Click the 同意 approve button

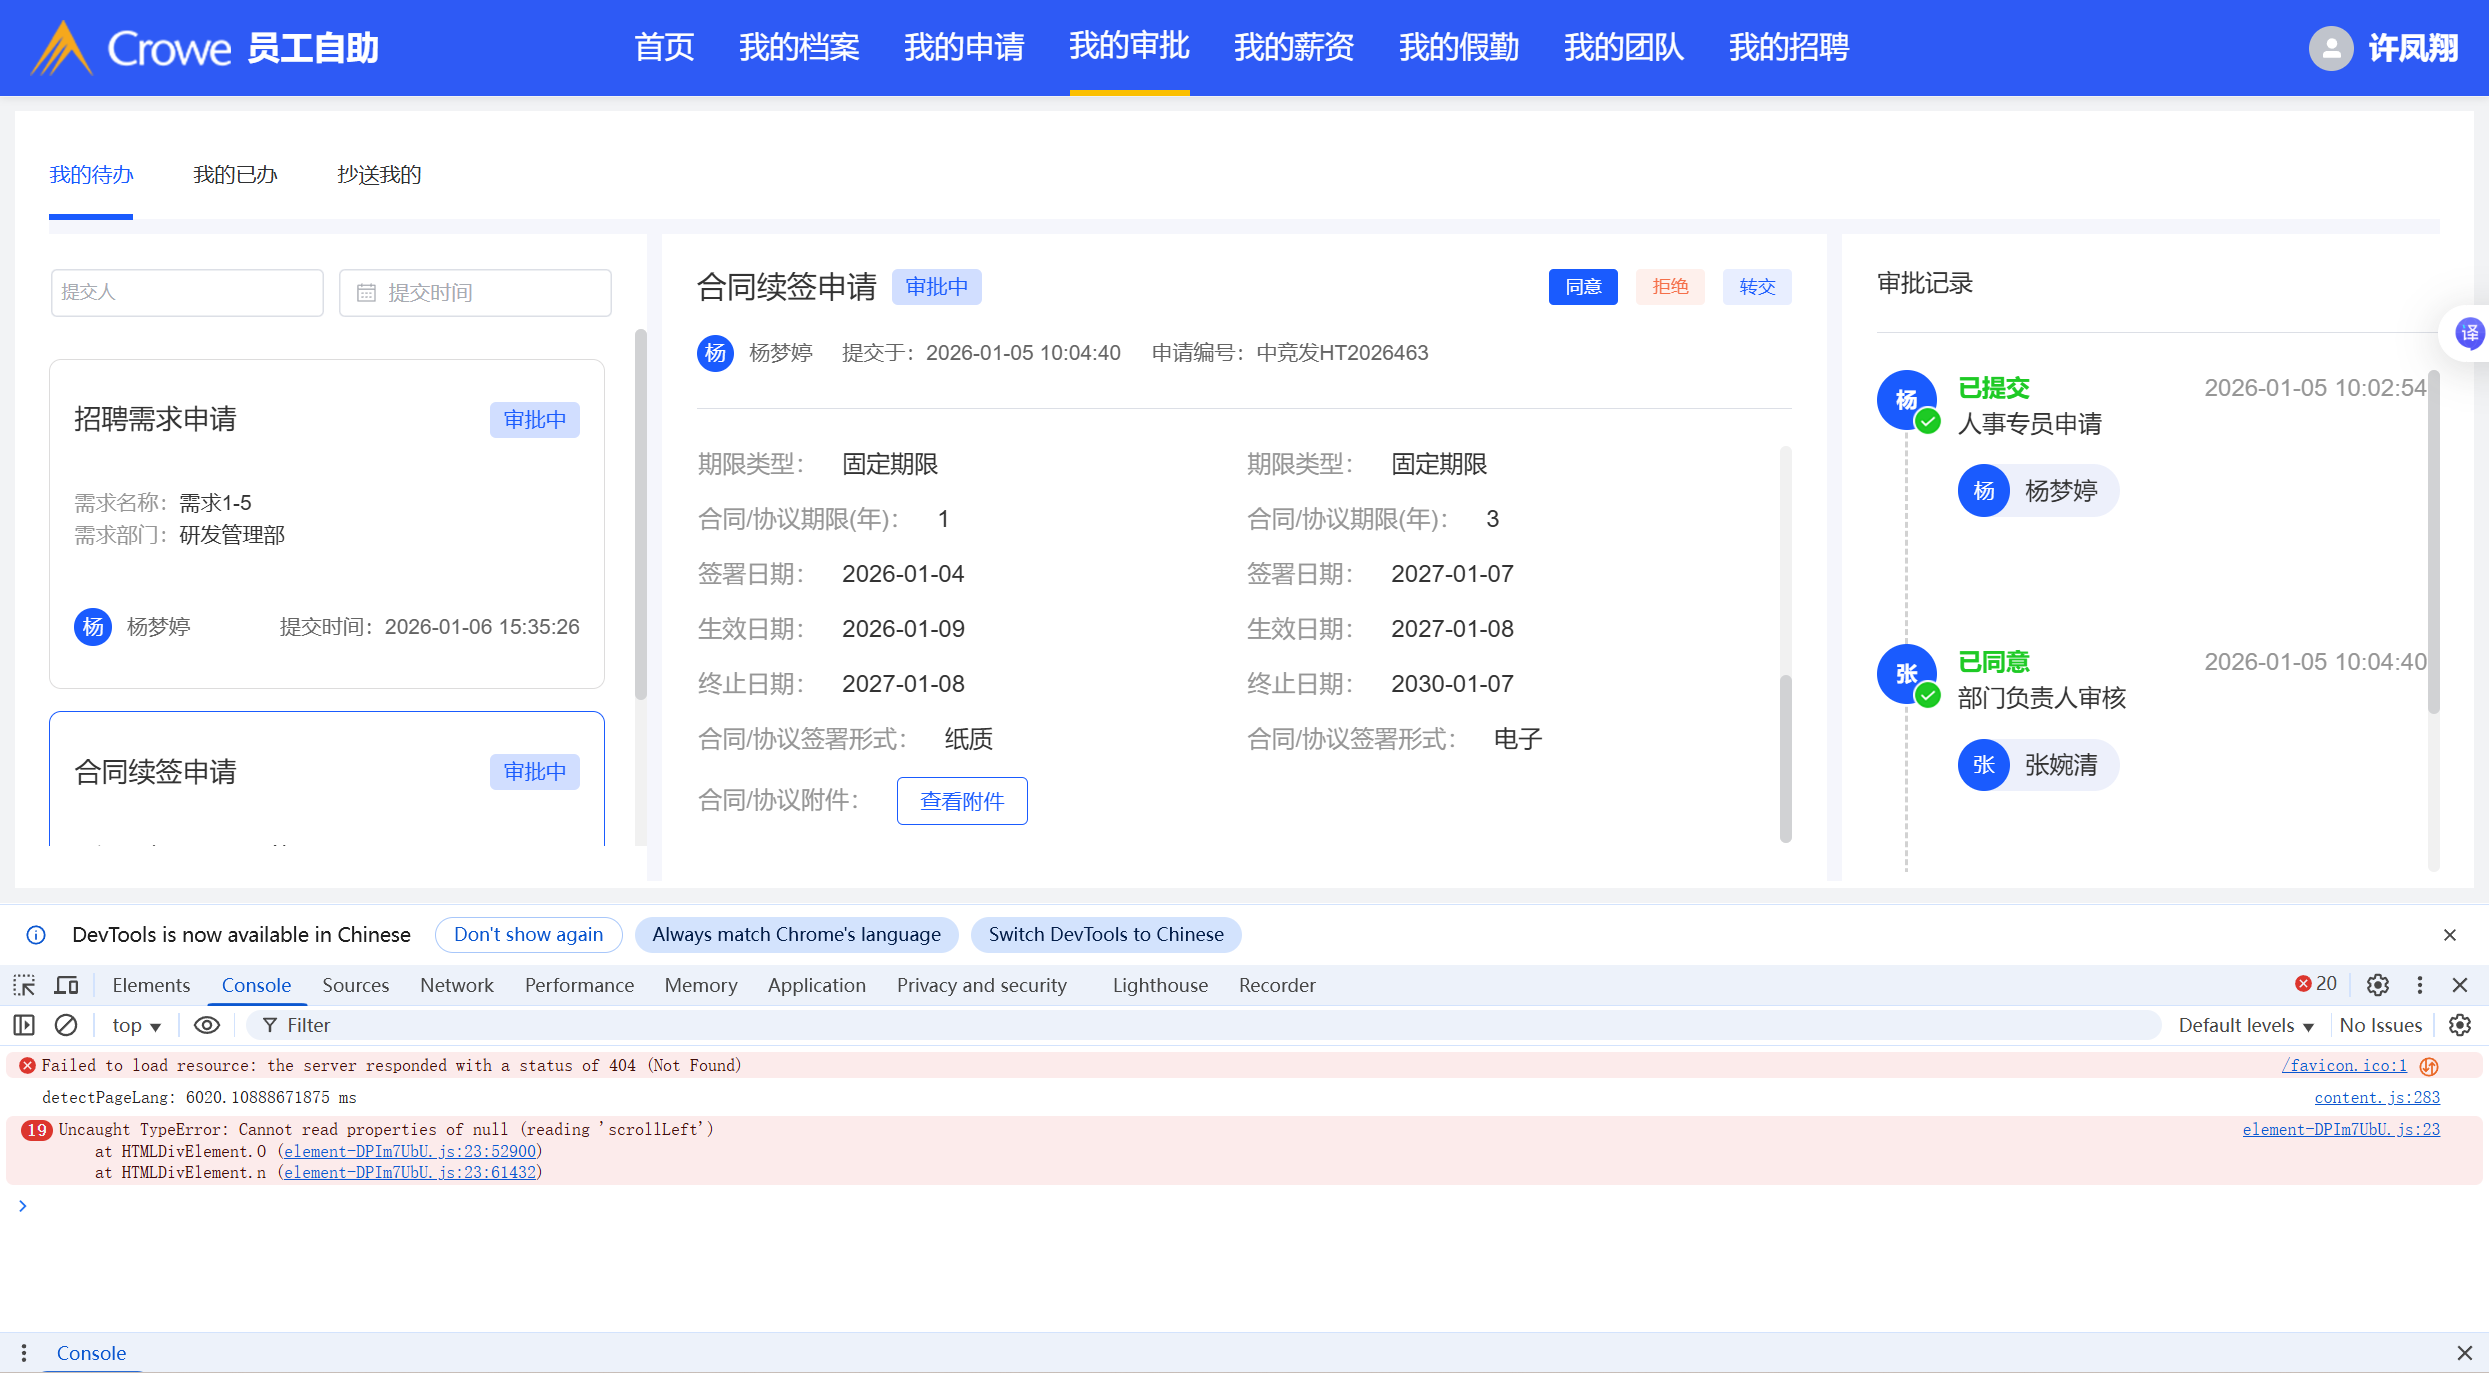1583,287
